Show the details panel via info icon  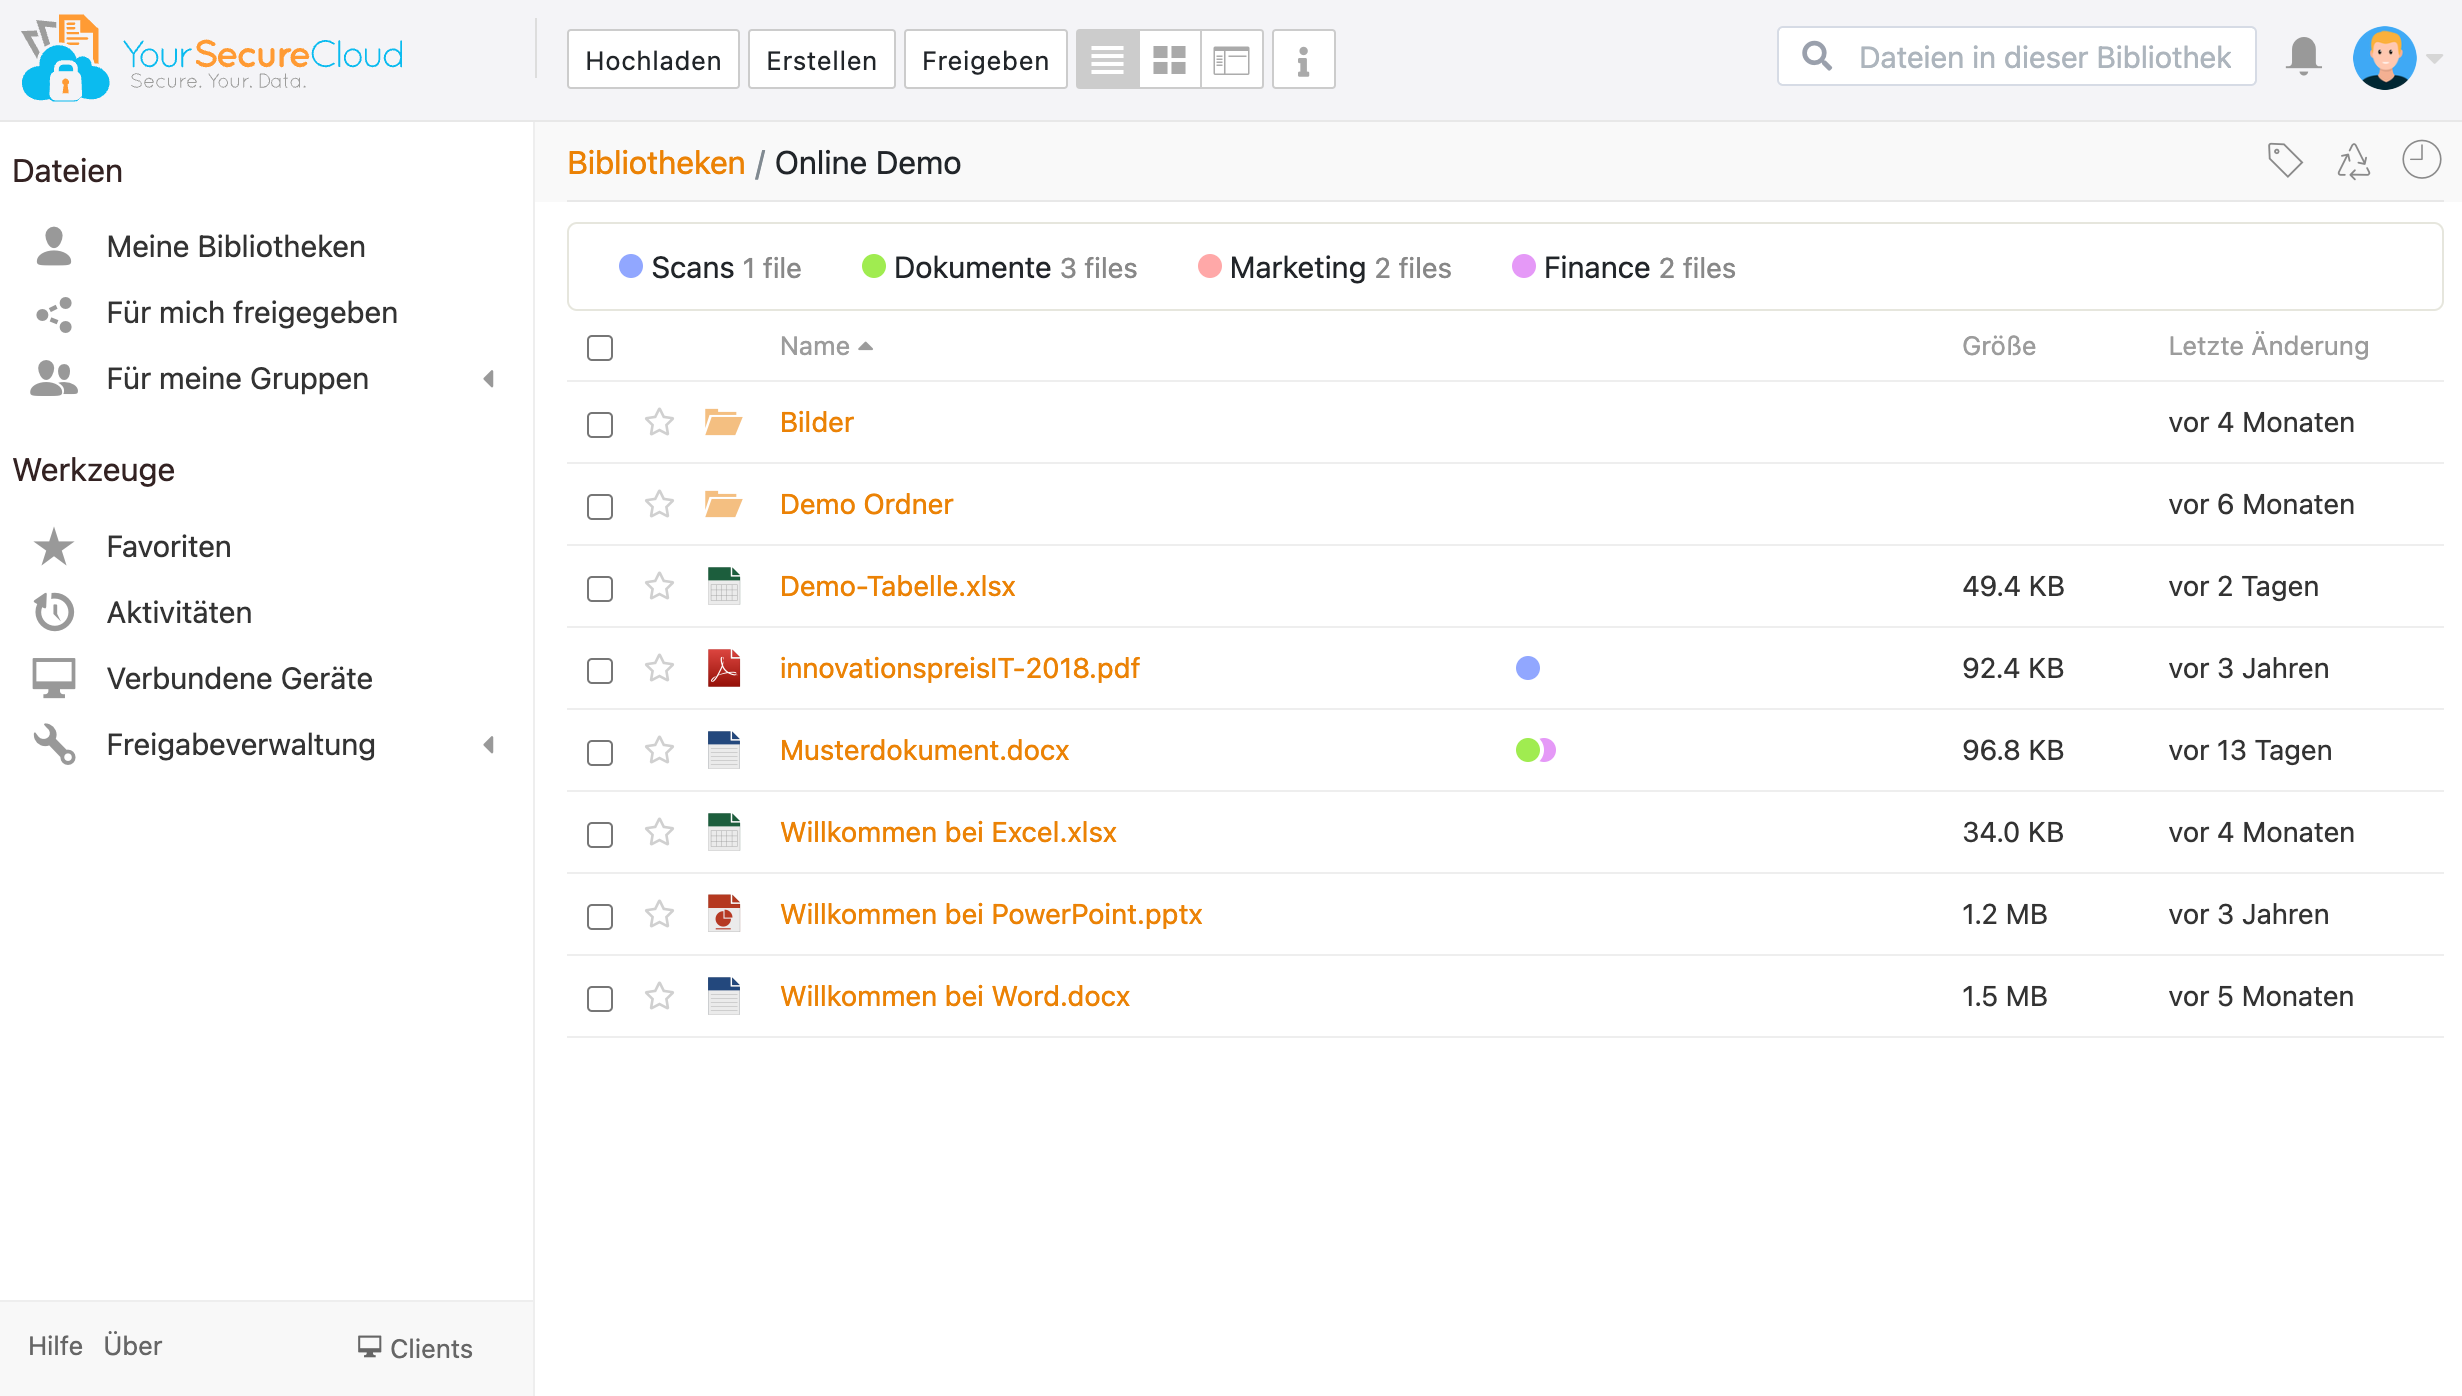tap(1302, 59)
